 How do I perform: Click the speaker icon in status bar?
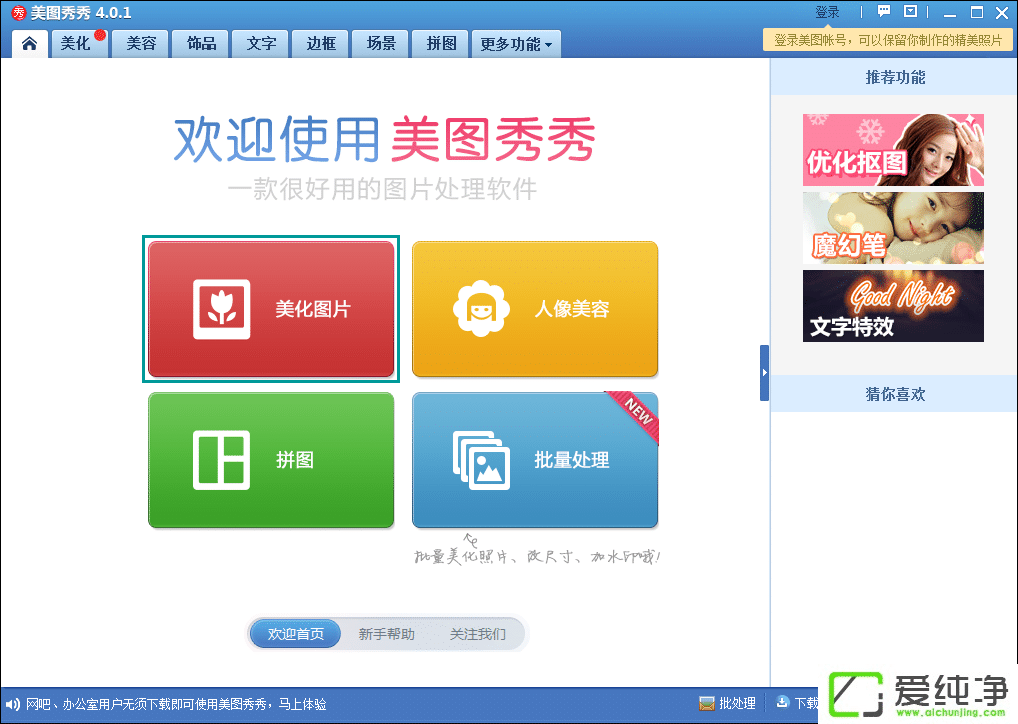click(13, 704)
